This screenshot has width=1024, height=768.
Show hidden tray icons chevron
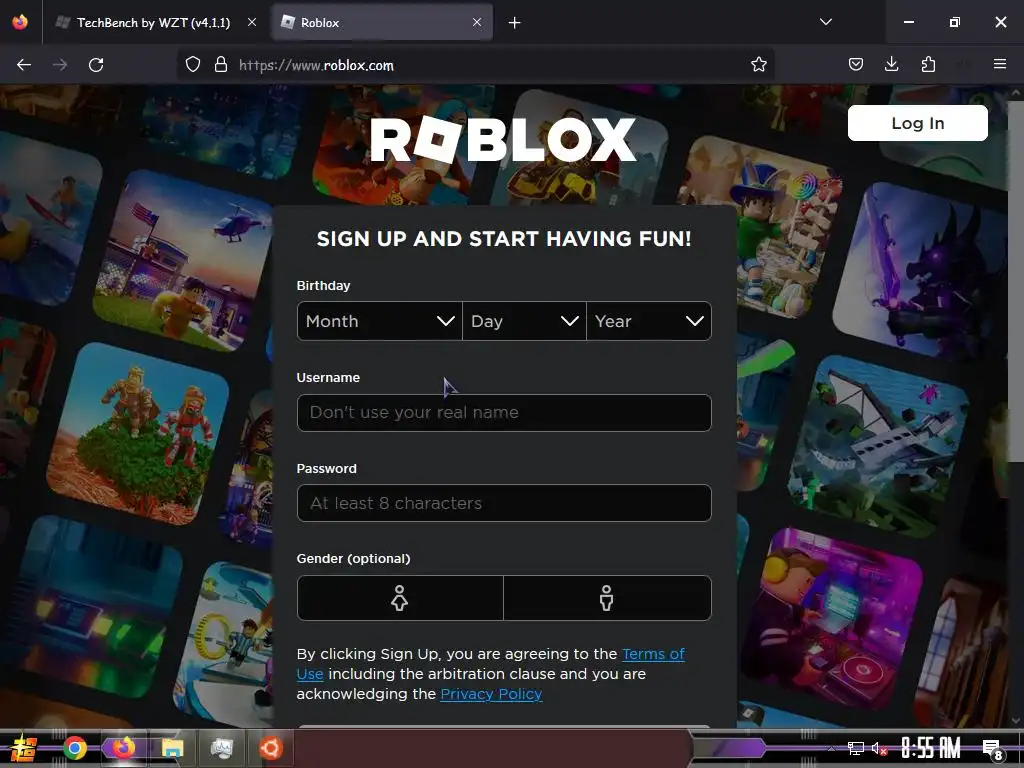tap(831, 748)
